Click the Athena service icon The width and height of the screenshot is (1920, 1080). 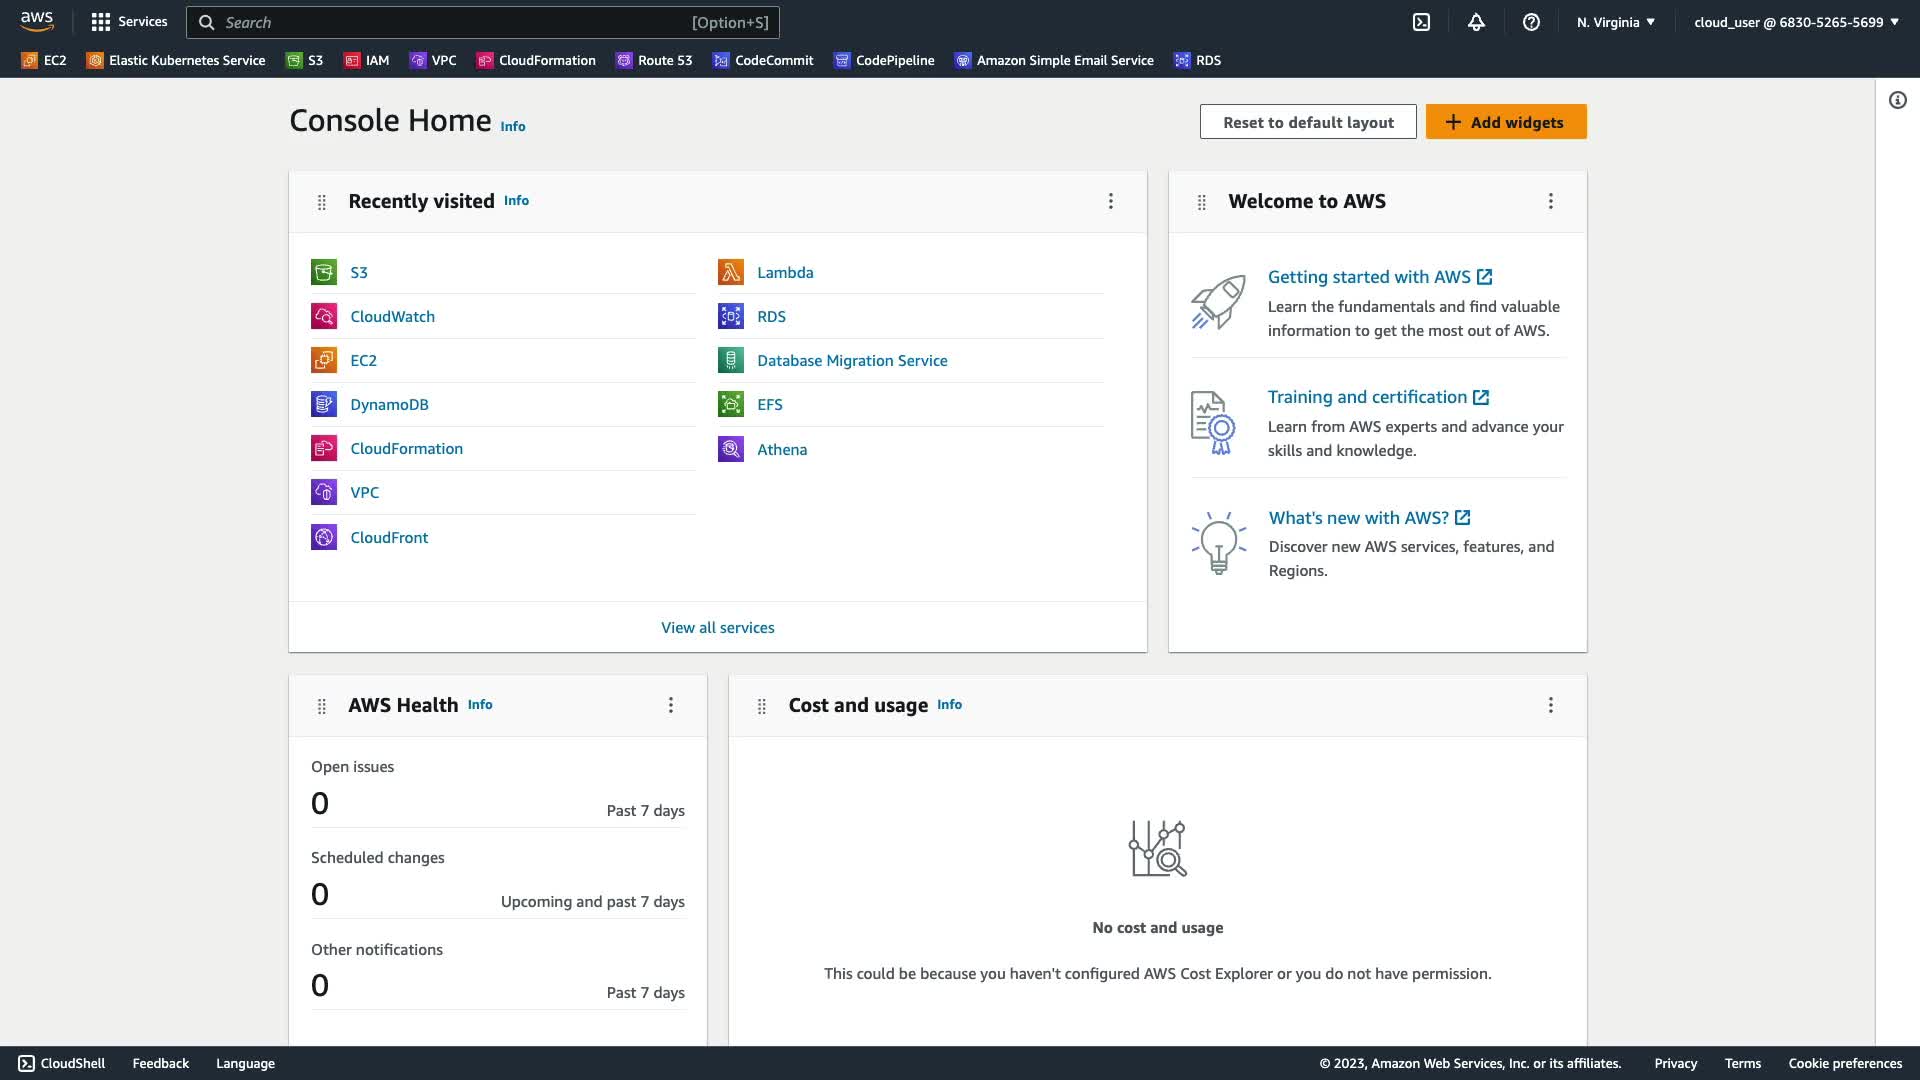pos(731,449)
